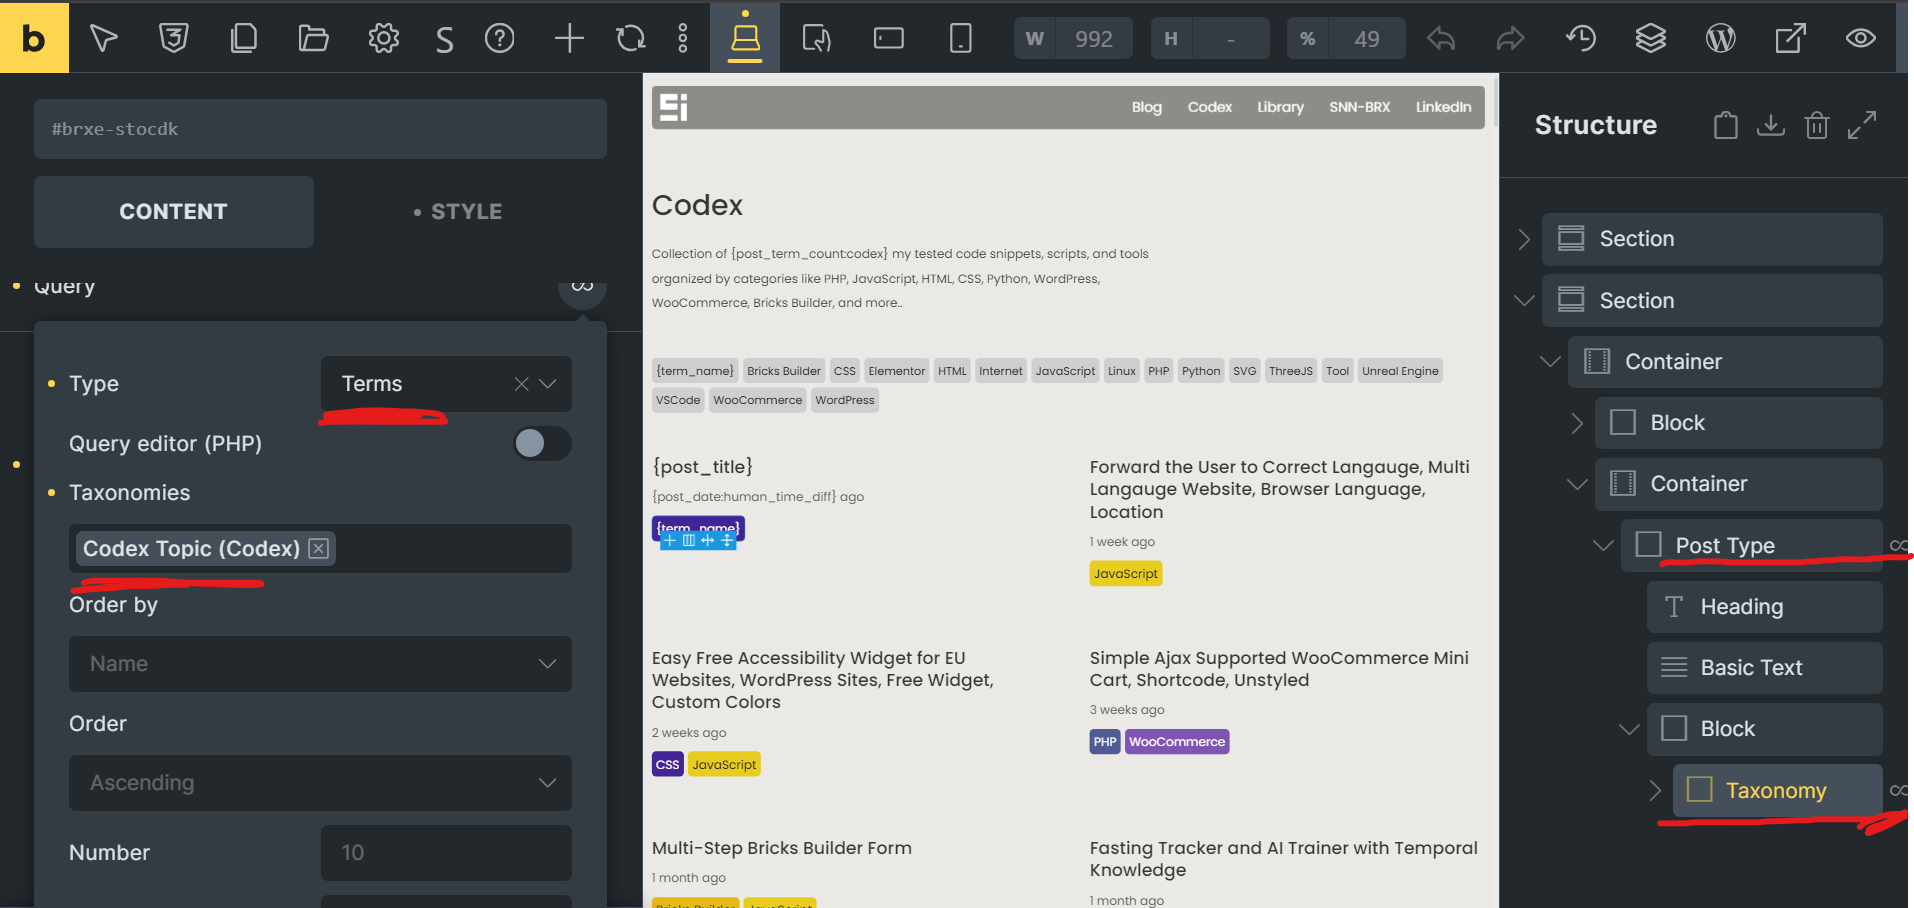Collapse the Block below Basic Text
Screen dimensions: 1914x908
pyautogui.click(x=1629, y=729)
